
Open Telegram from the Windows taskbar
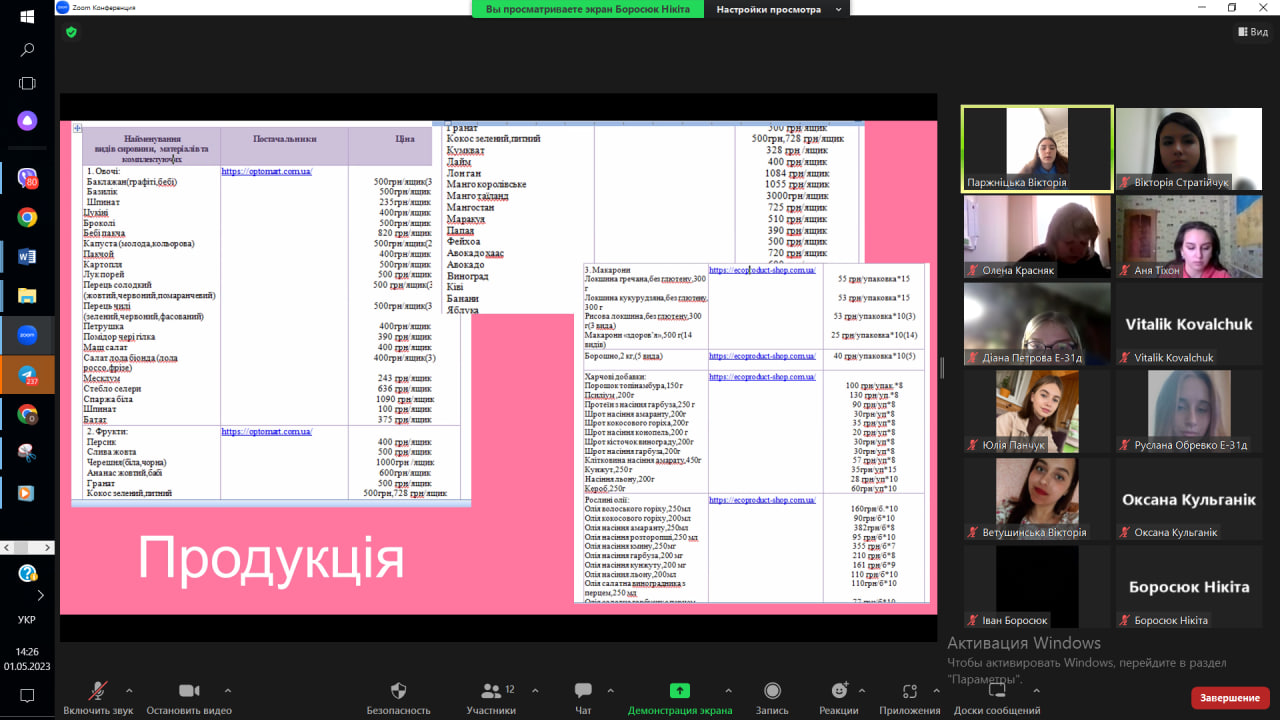(x=27, y=374)
